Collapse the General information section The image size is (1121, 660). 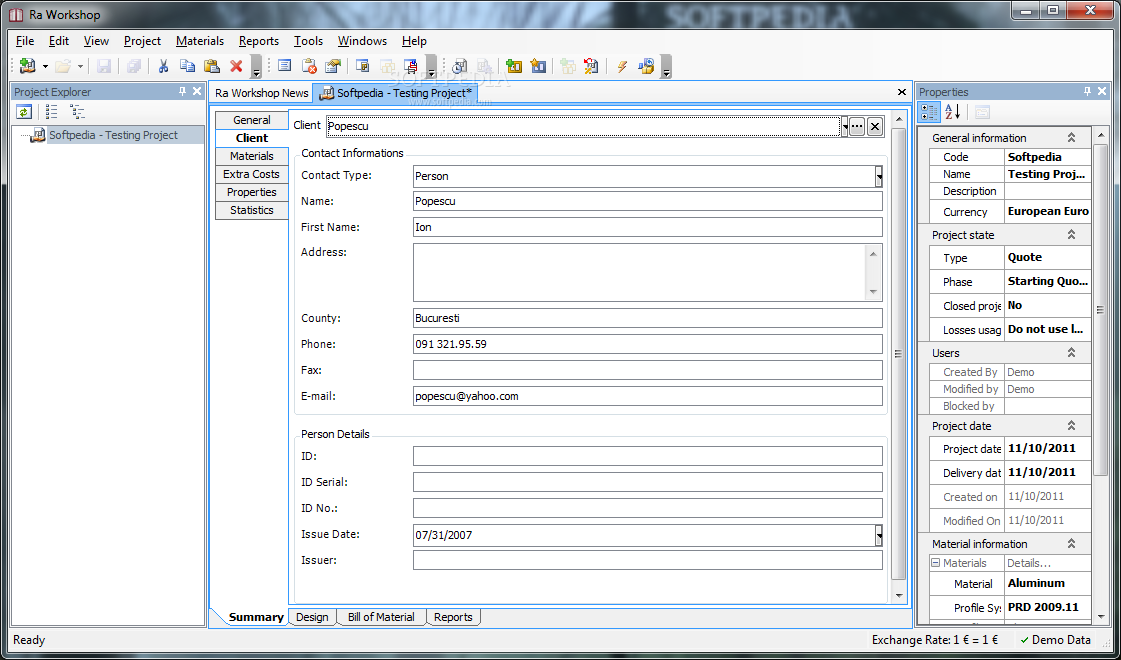tap(1071, 137)
